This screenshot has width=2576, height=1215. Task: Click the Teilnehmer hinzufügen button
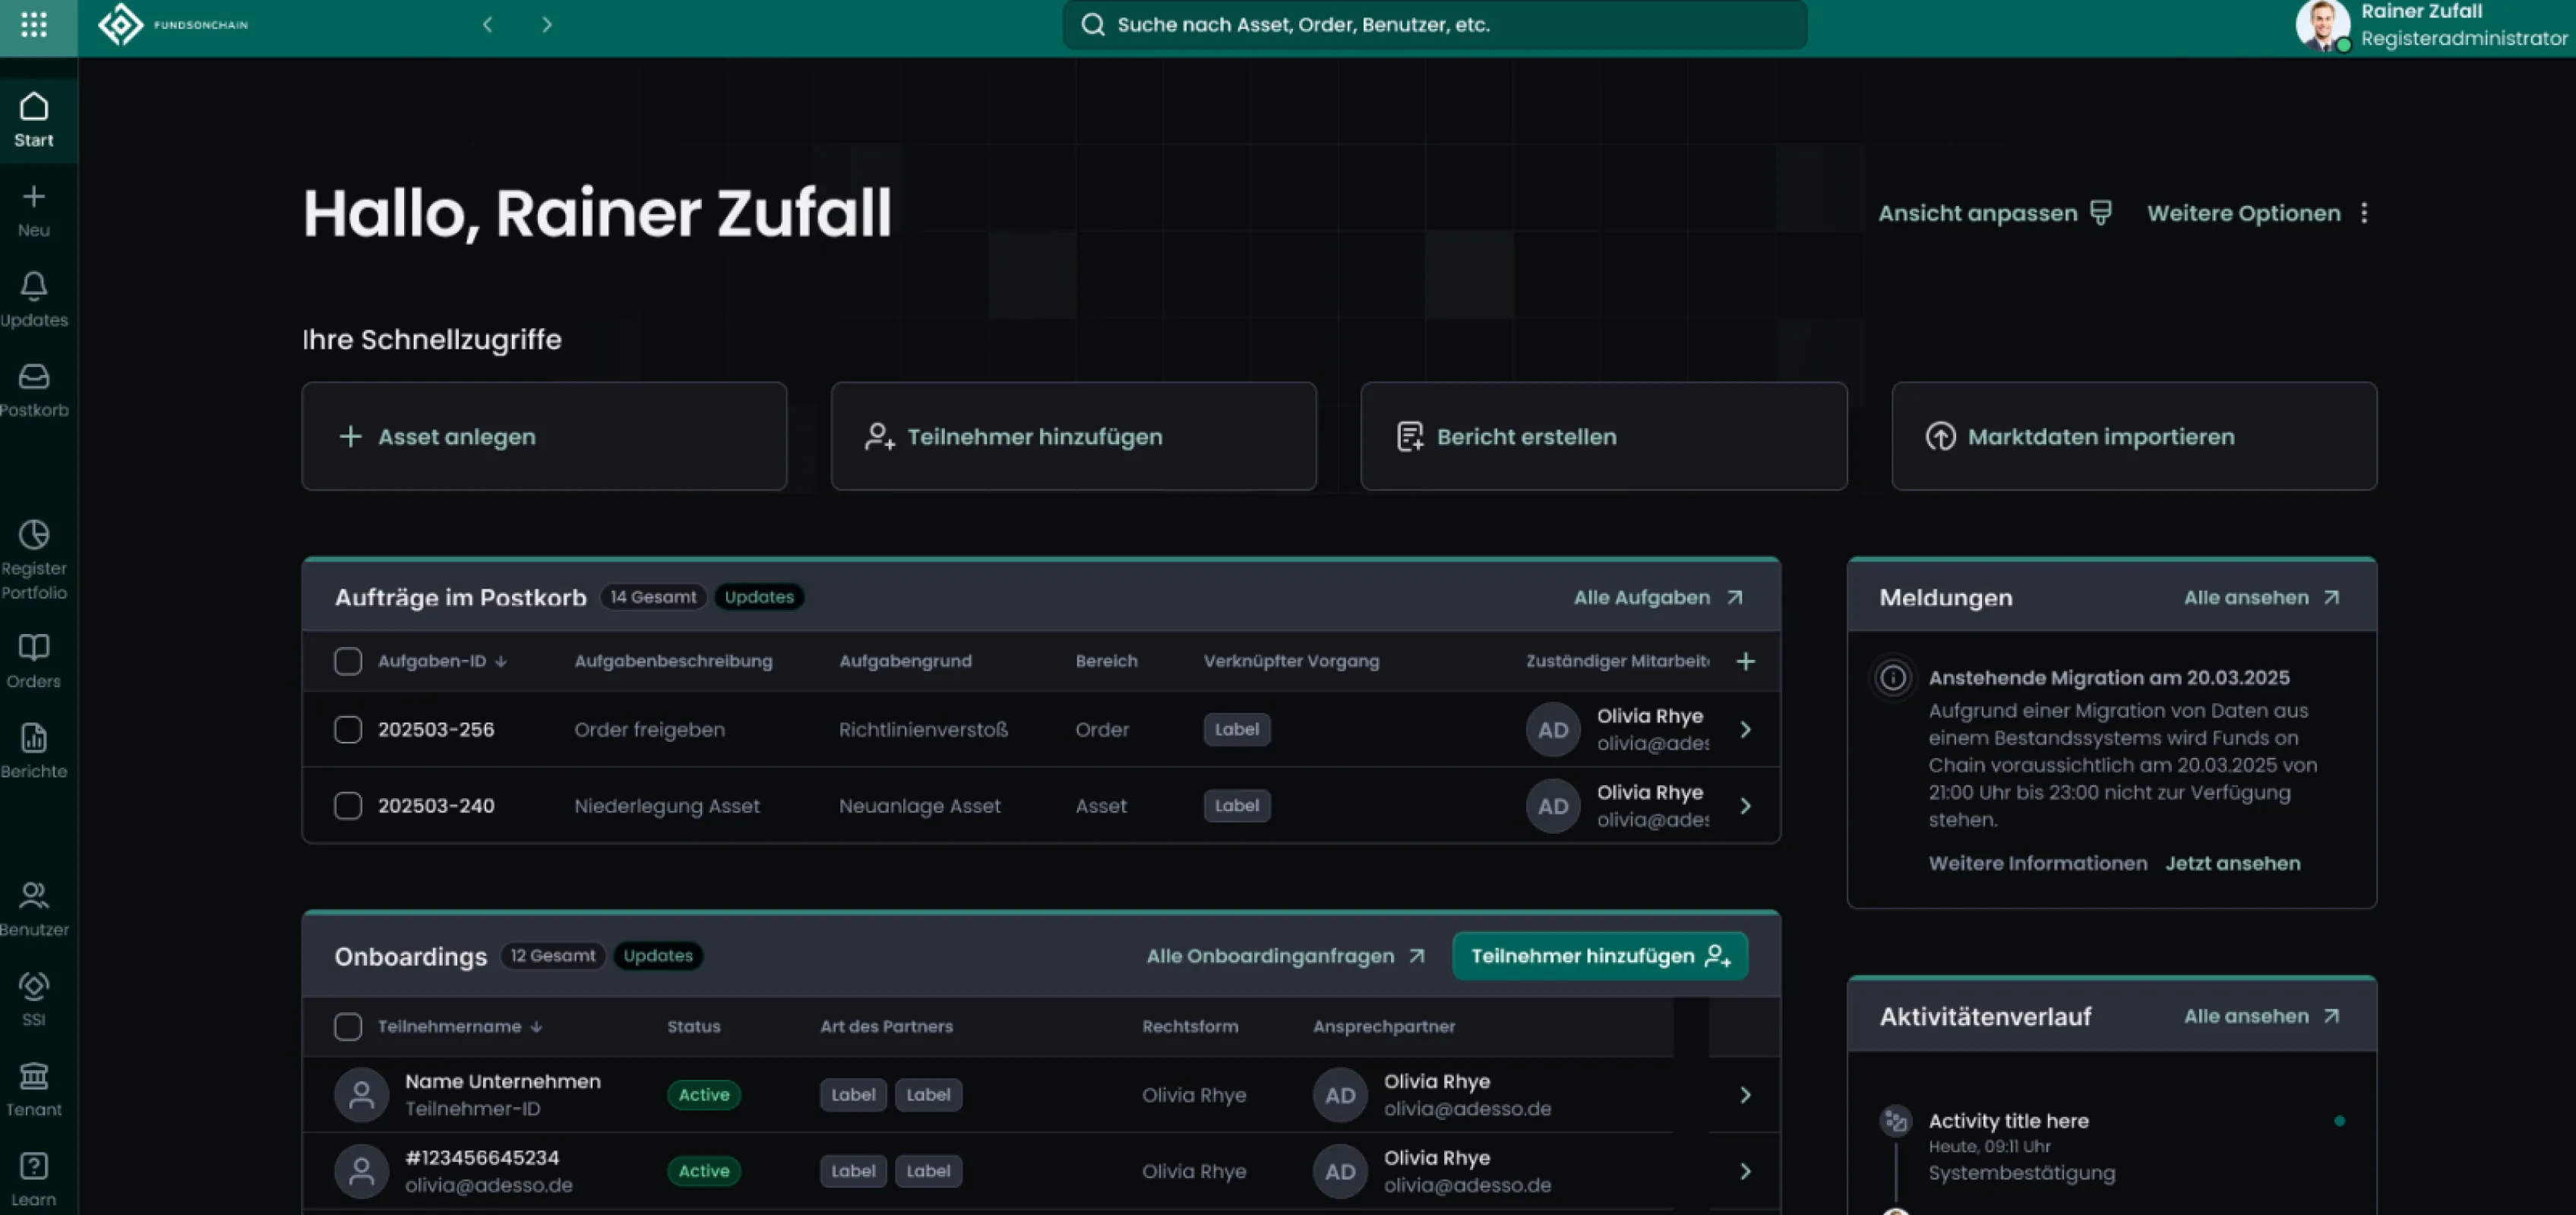click(x=1600, y=955)
